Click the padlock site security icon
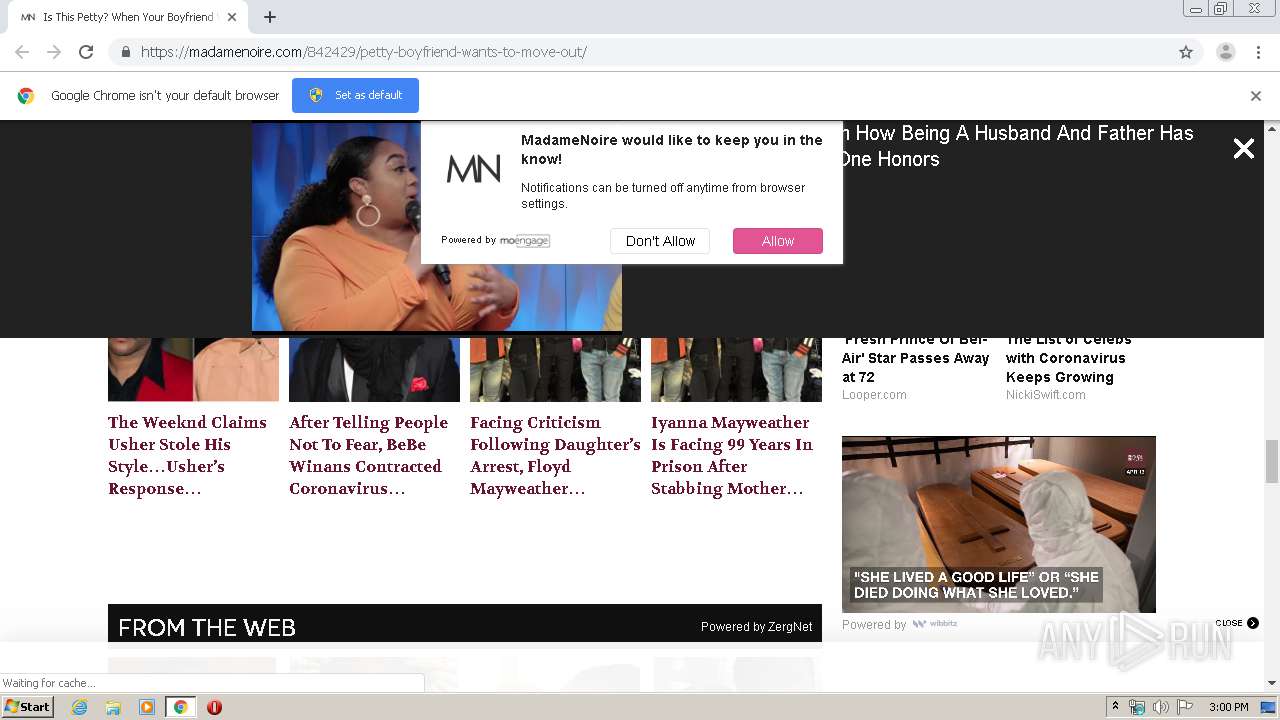The height and width of the screenshot is (720, 1280). coord(125,52)
